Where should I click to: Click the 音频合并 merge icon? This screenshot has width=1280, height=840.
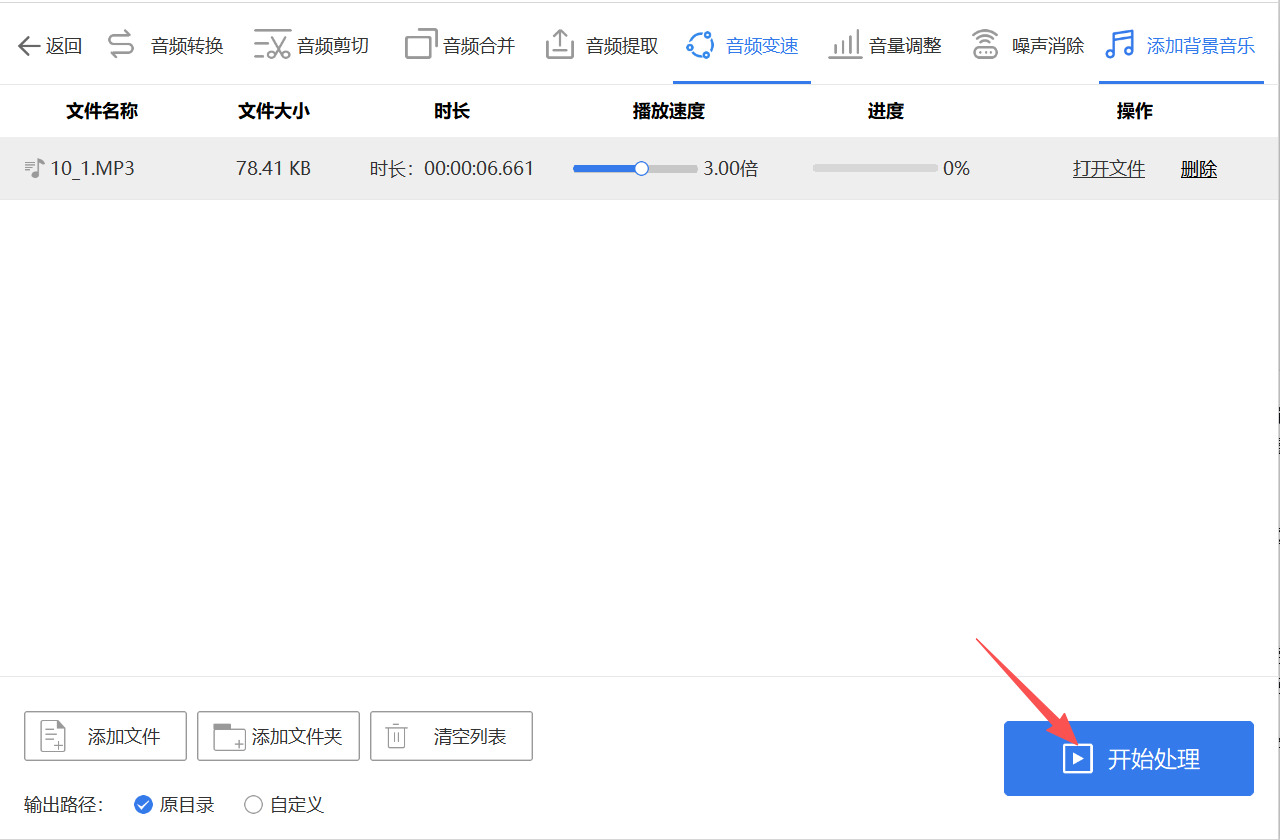[x=421, y=43]
